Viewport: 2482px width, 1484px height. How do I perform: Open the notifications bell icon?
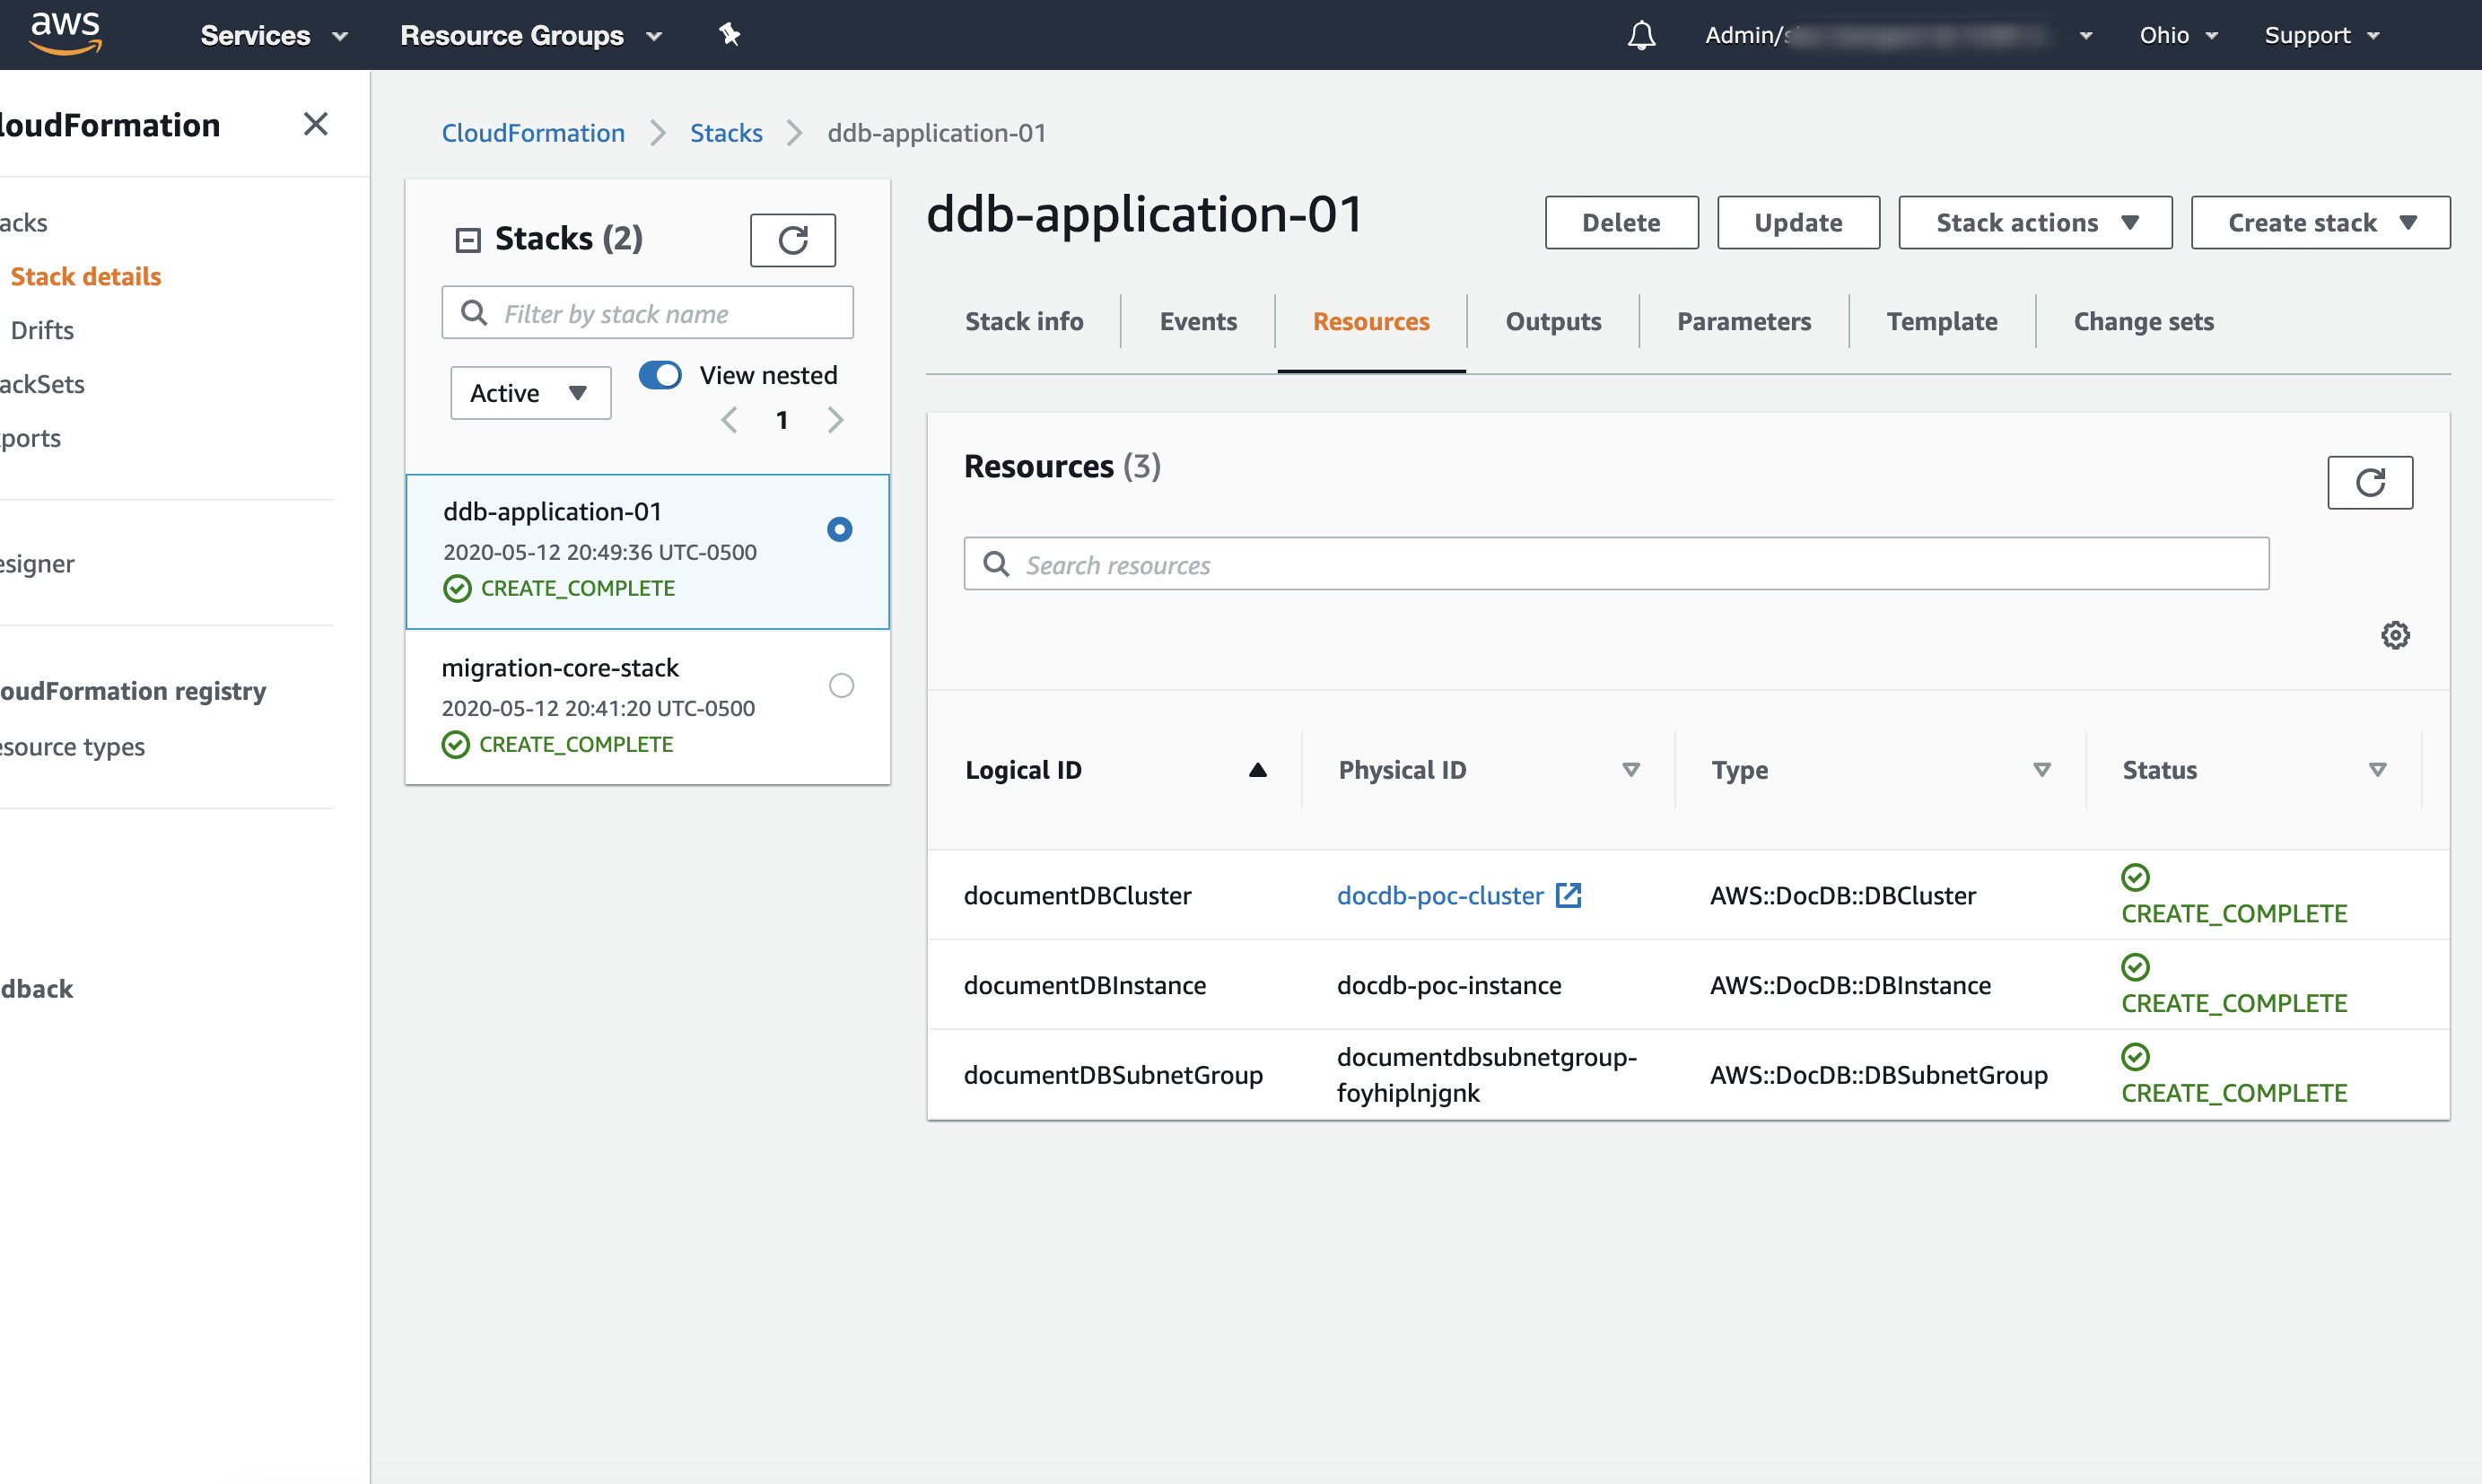coord(1641,35)
